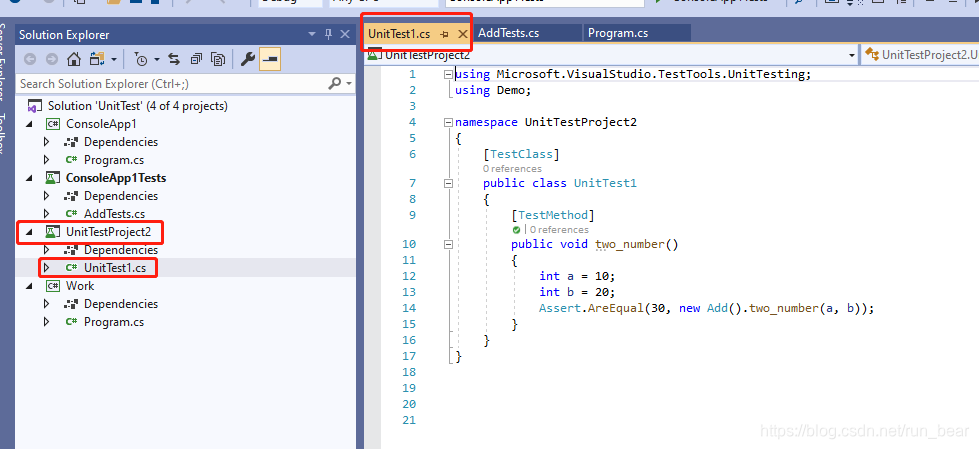This screenshot has width=979, height=449.
Task: Click '0 references' CodeLens above two_number method
Action: pyautogui.click(x=559, y=230)
